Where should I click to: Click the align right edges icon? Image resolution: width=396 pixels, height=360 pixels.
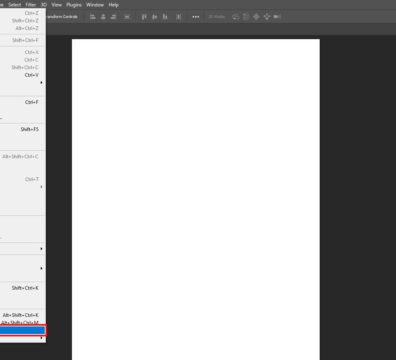pos(113,17)
